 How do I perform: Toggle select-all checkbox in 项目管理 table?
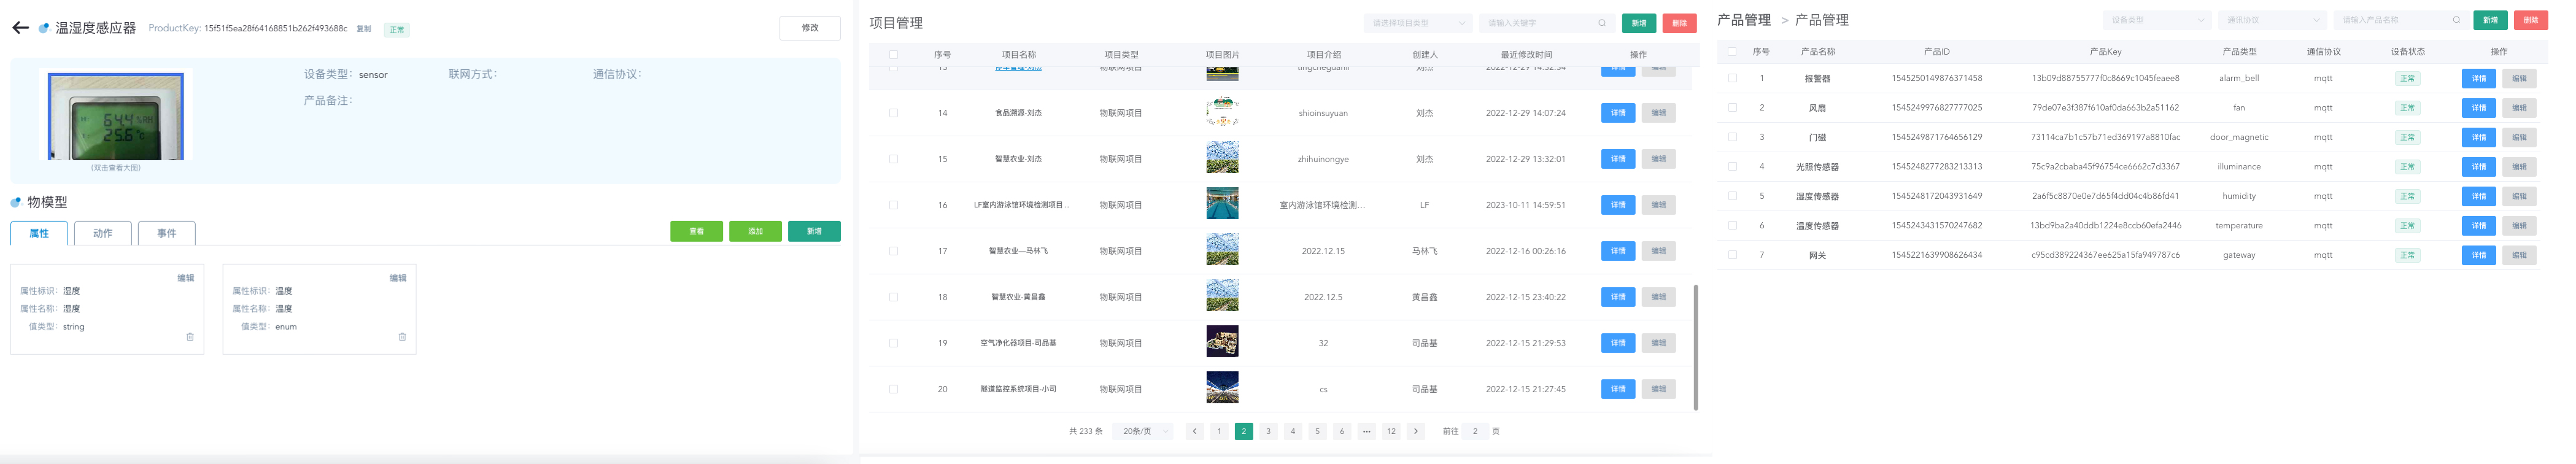(893, 55)
